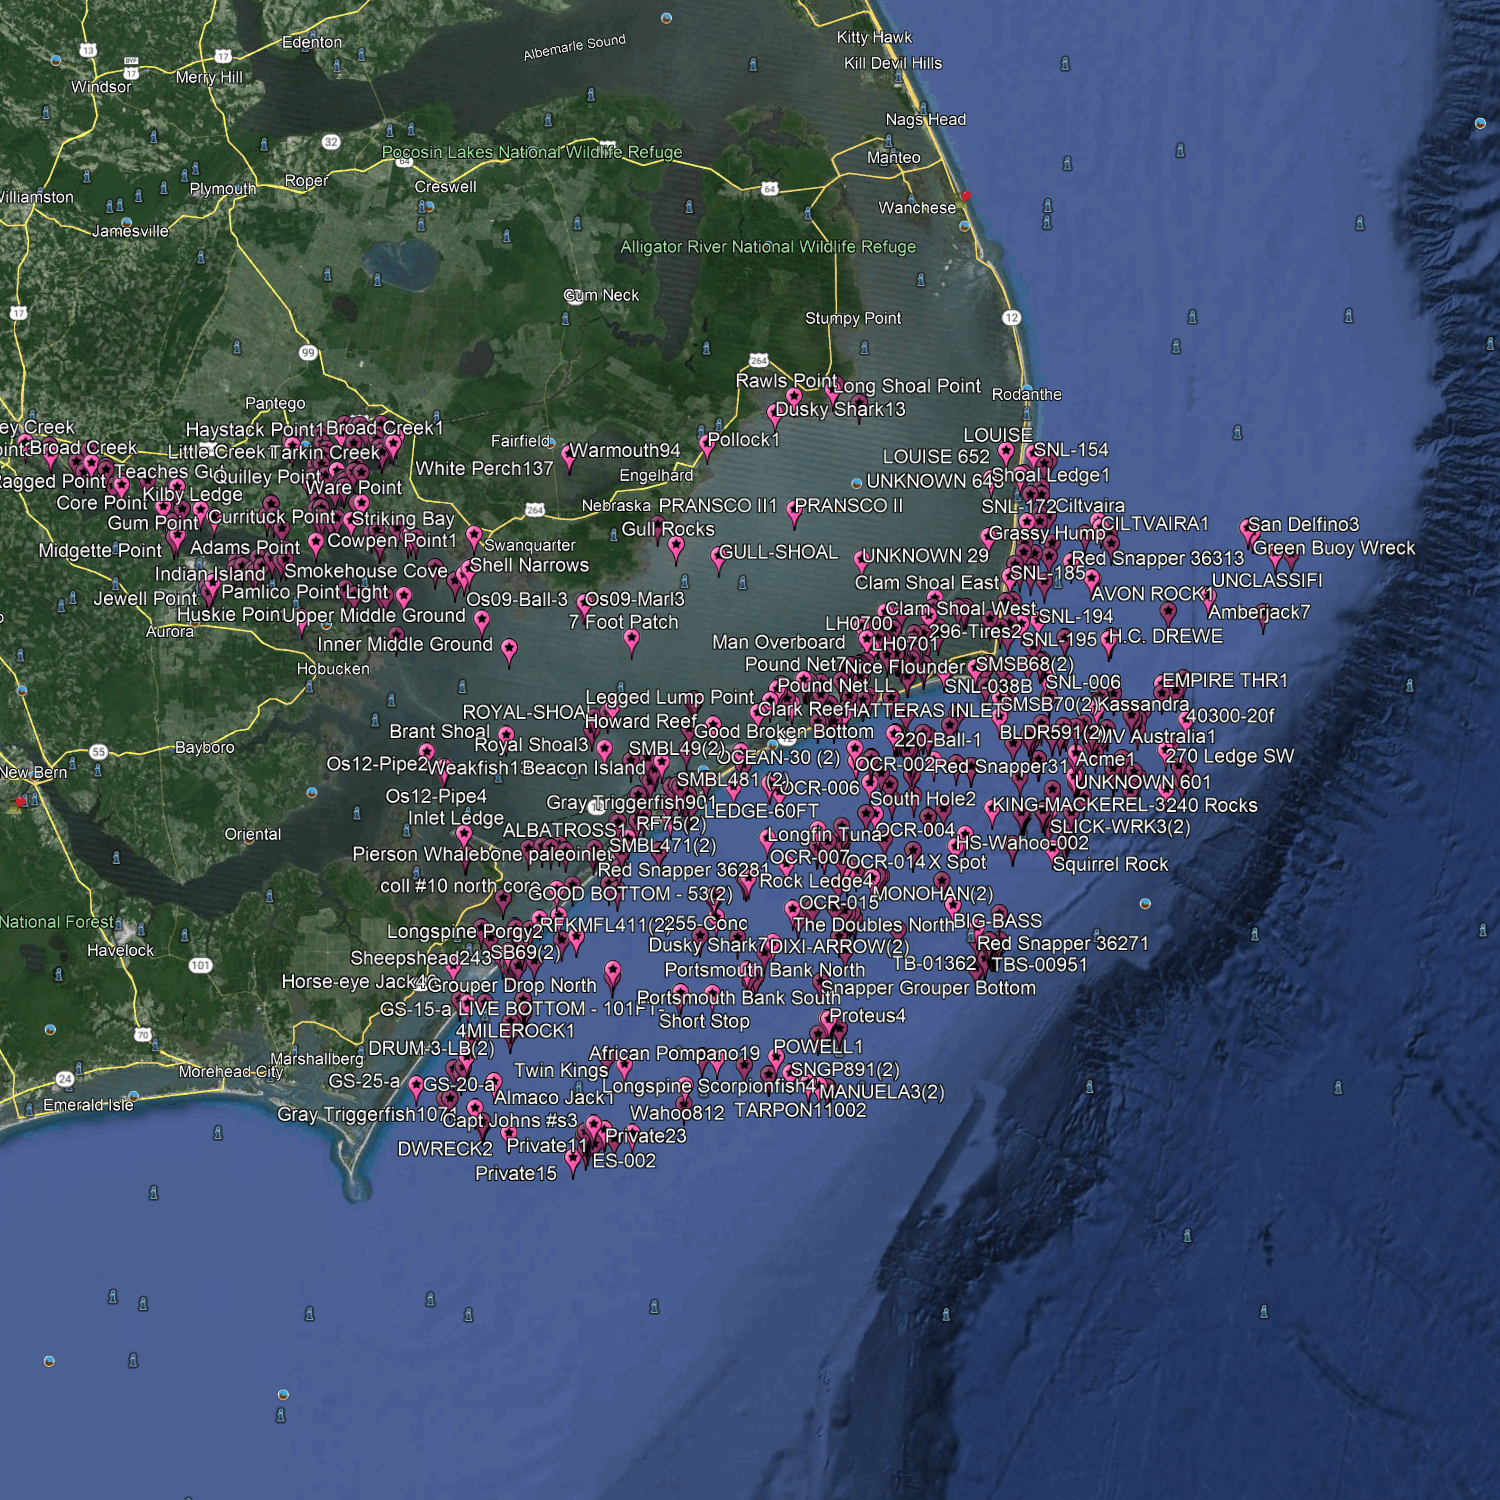
Task: Select the Creswell town label
Action: click(x=446, y=187)
